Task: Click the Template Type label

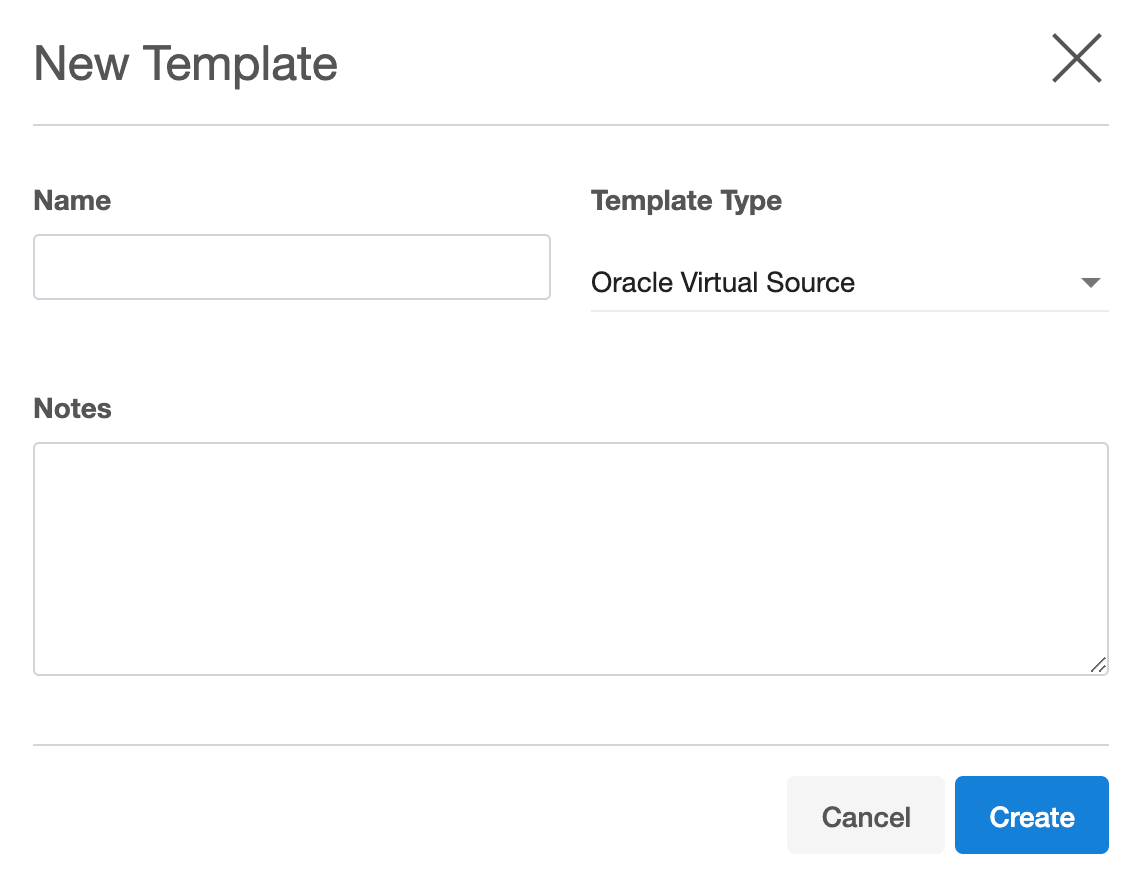Action: [x=686, y=201]
